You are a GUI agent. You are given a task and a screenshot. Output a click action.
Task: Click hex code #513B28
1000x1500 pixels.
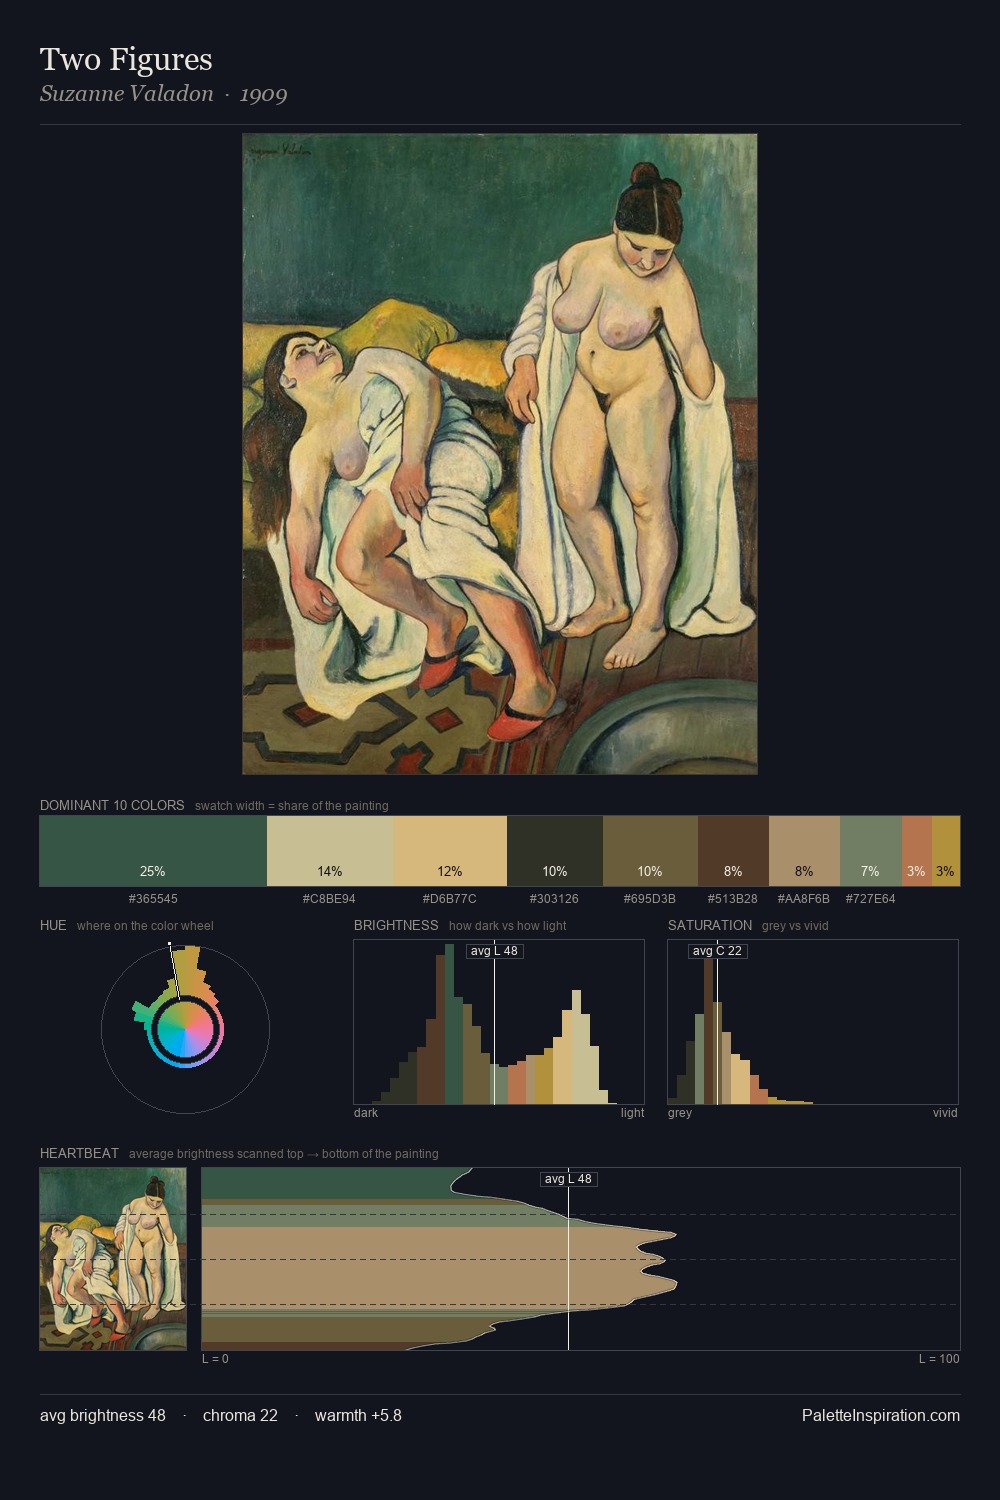click(733, 899)
